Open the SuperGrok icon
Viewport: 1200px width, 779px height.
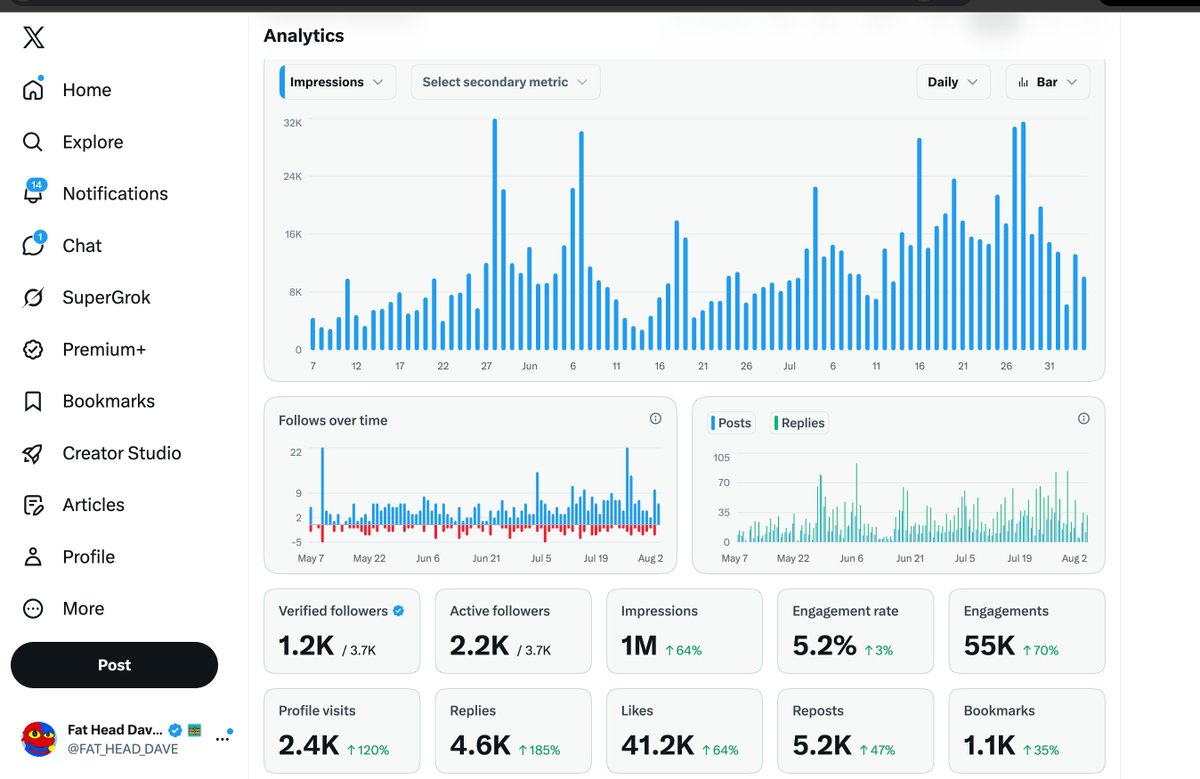coord(33,297)
